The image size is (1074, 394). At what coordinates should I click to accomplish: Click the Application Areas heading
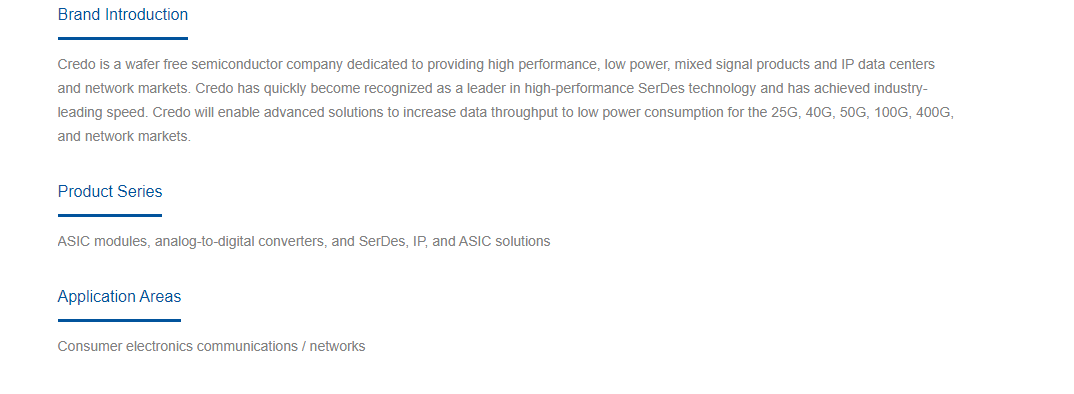pyautogui.click(x=119, y=297)
